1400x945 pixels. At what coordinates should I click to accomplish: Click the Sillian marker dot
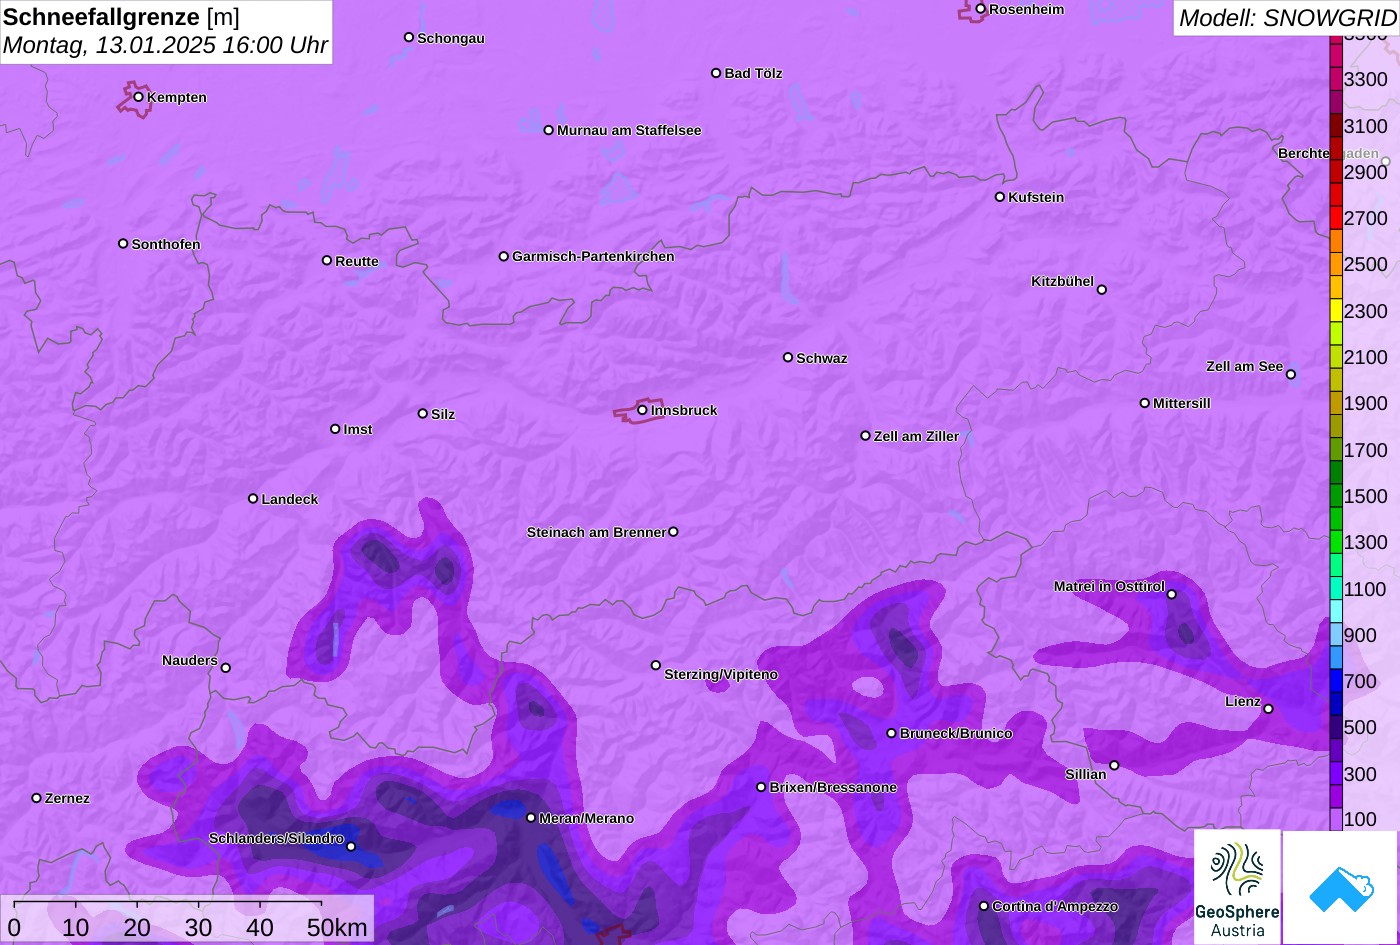point(1114,766)
